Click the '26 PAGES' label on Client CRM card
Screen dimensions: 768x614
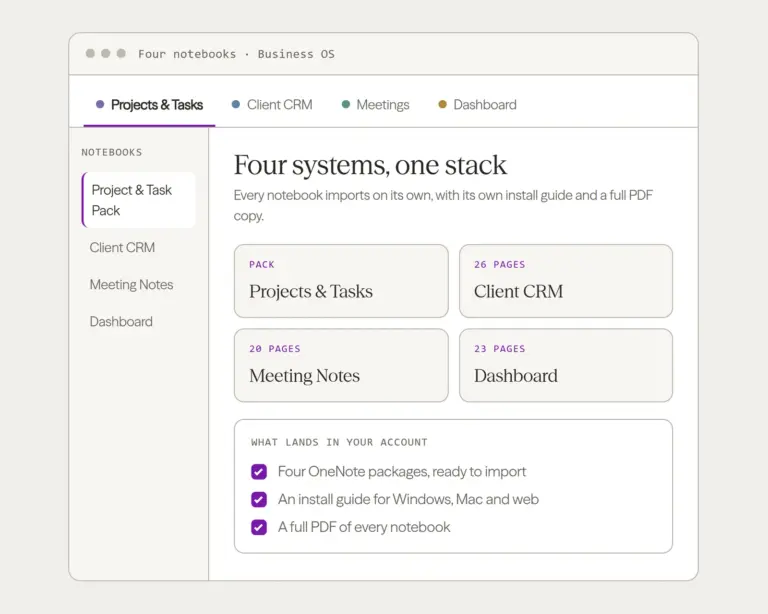coord(500,264)
